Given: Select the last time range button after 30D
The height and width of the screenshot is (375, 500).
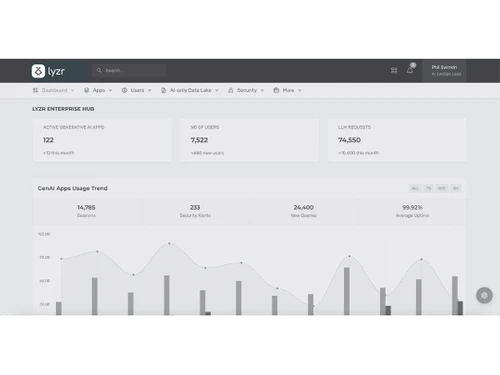Looking at the screenshot, I should 456,188.
